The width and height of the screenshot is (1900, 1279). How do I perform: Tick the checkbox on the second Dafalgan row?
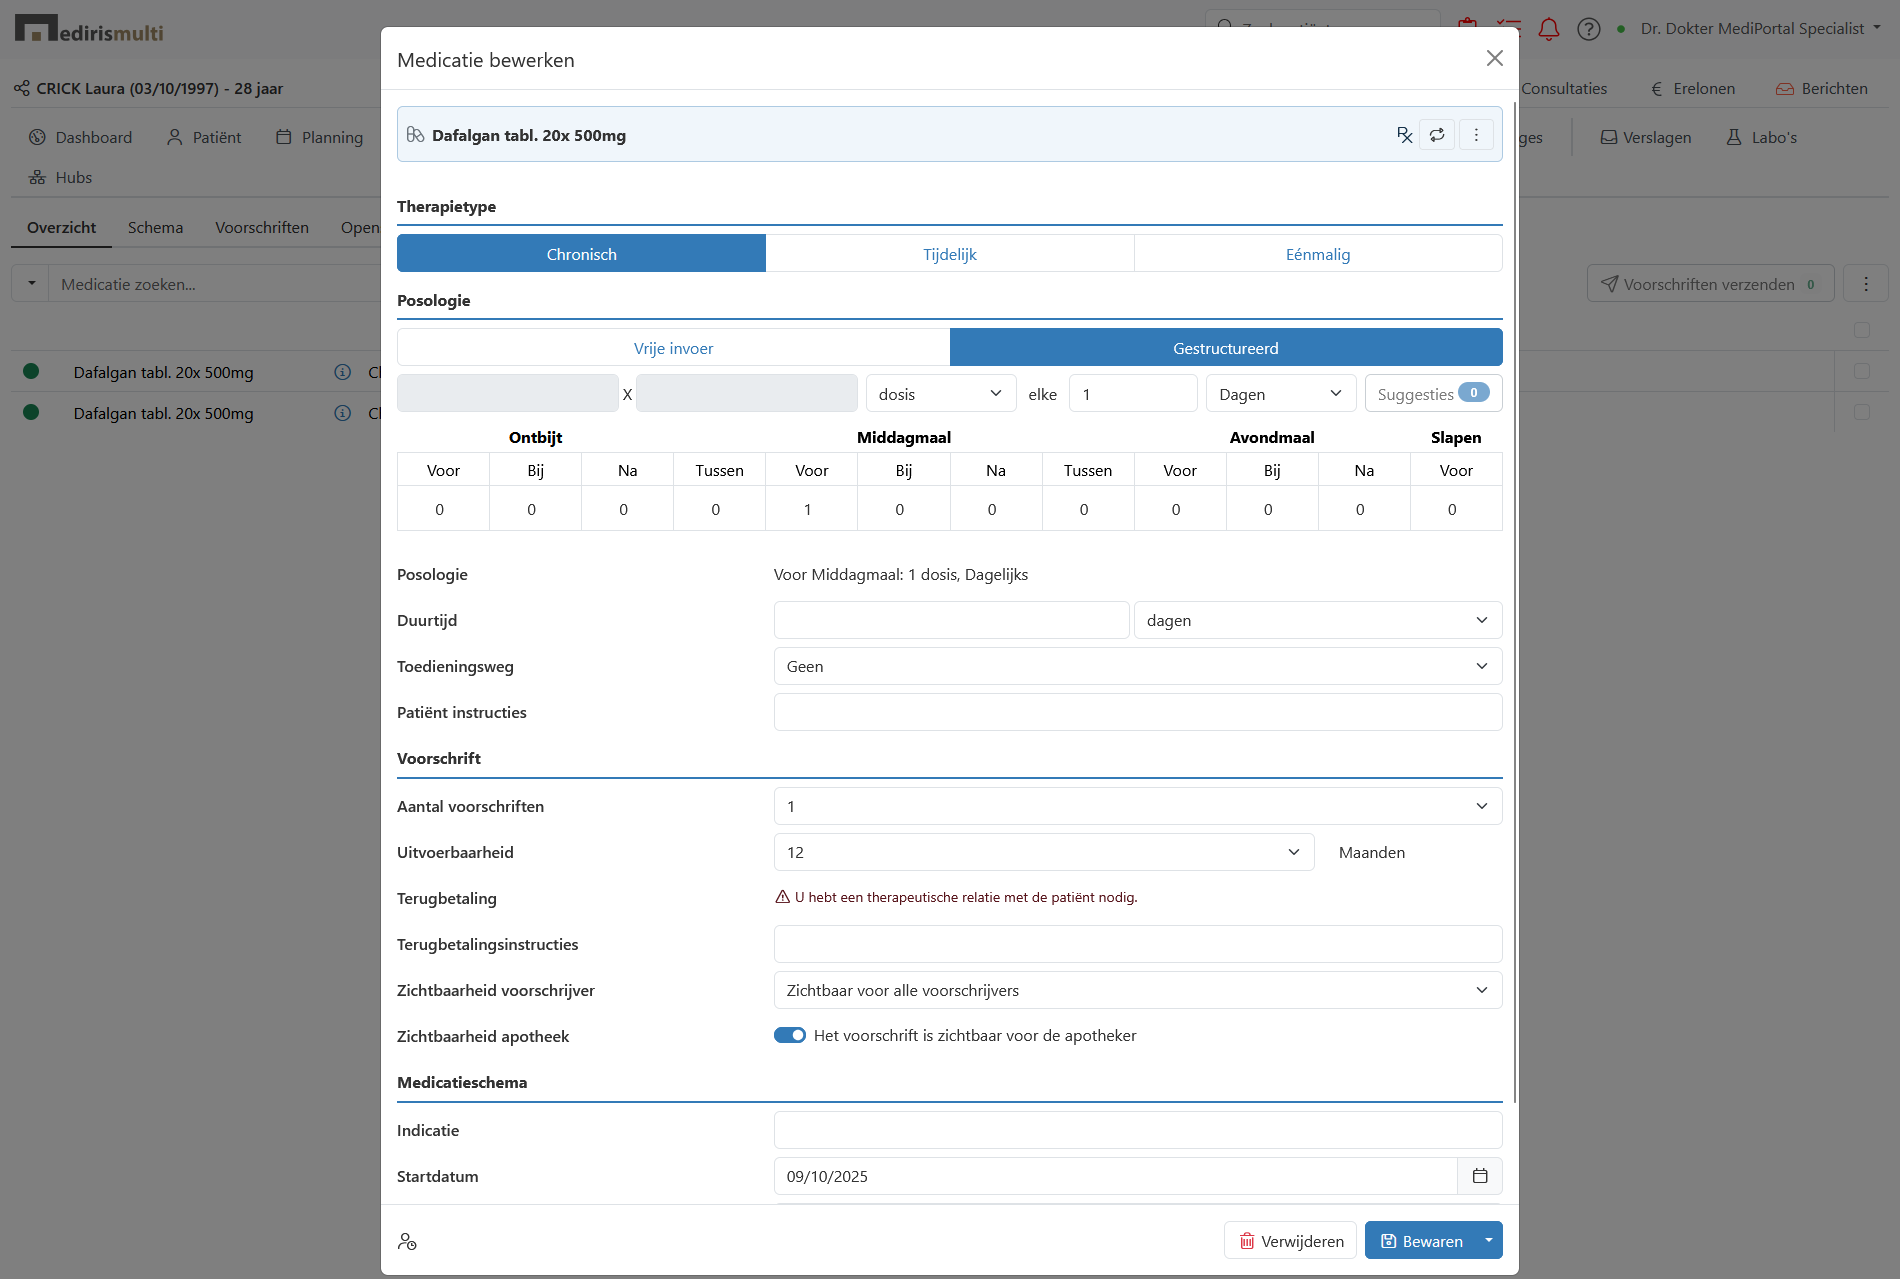point(1862,412)
